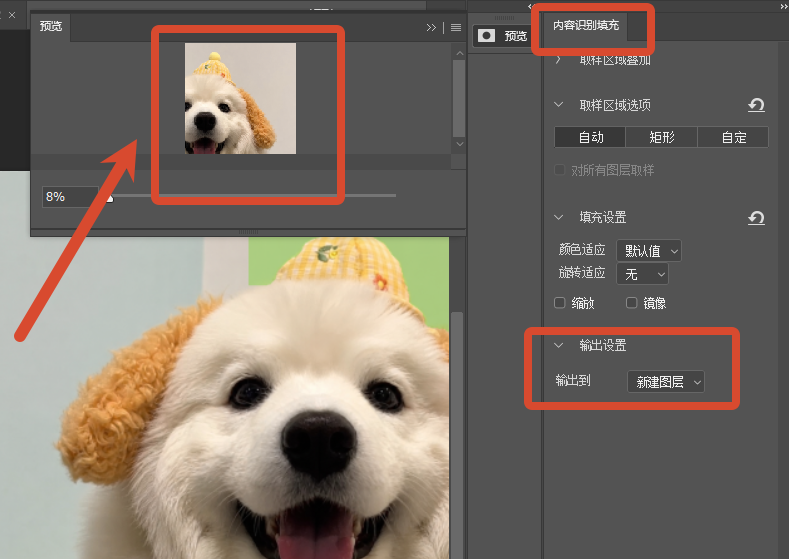Open the 输出到 新建图层 dropdown
789x559 pixels.
pos(666,382)
